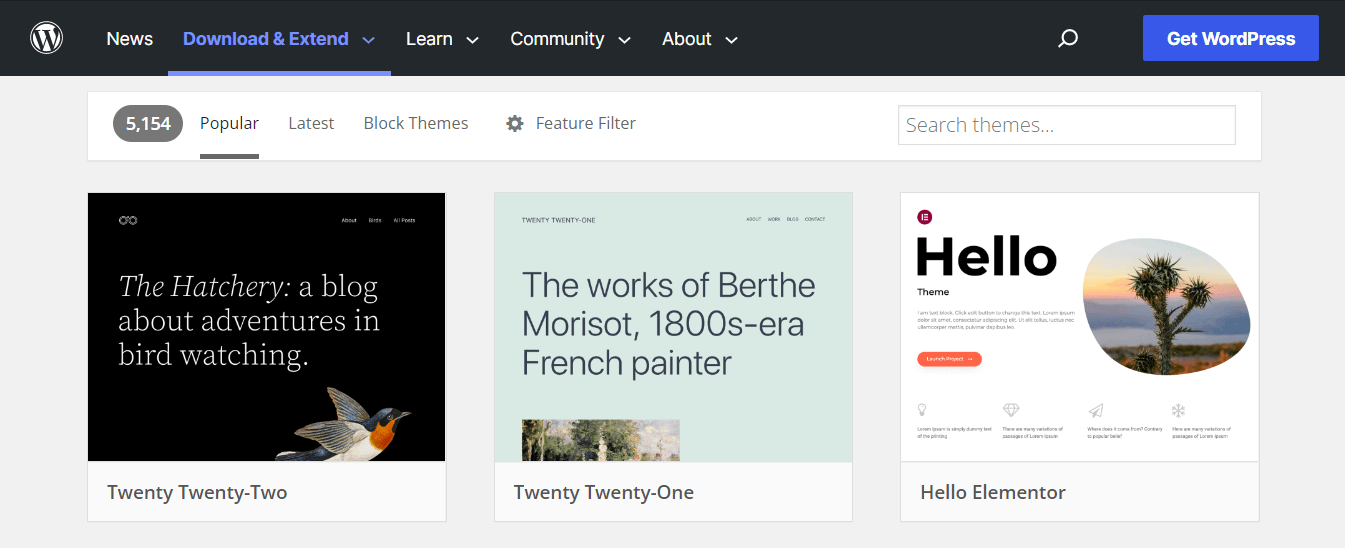Click the Hello Elementor theme title

point(993,492)
